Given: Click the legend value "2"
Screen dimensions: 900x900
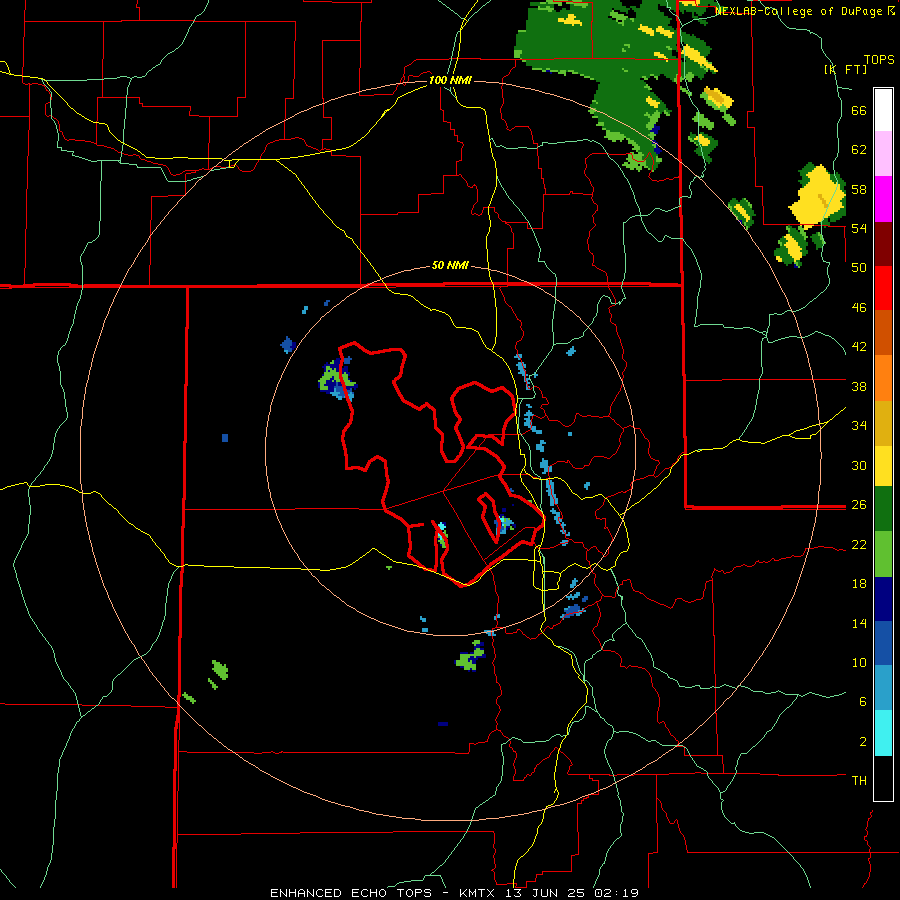Looking at the screenshot, I should click(x=863, y=741).
